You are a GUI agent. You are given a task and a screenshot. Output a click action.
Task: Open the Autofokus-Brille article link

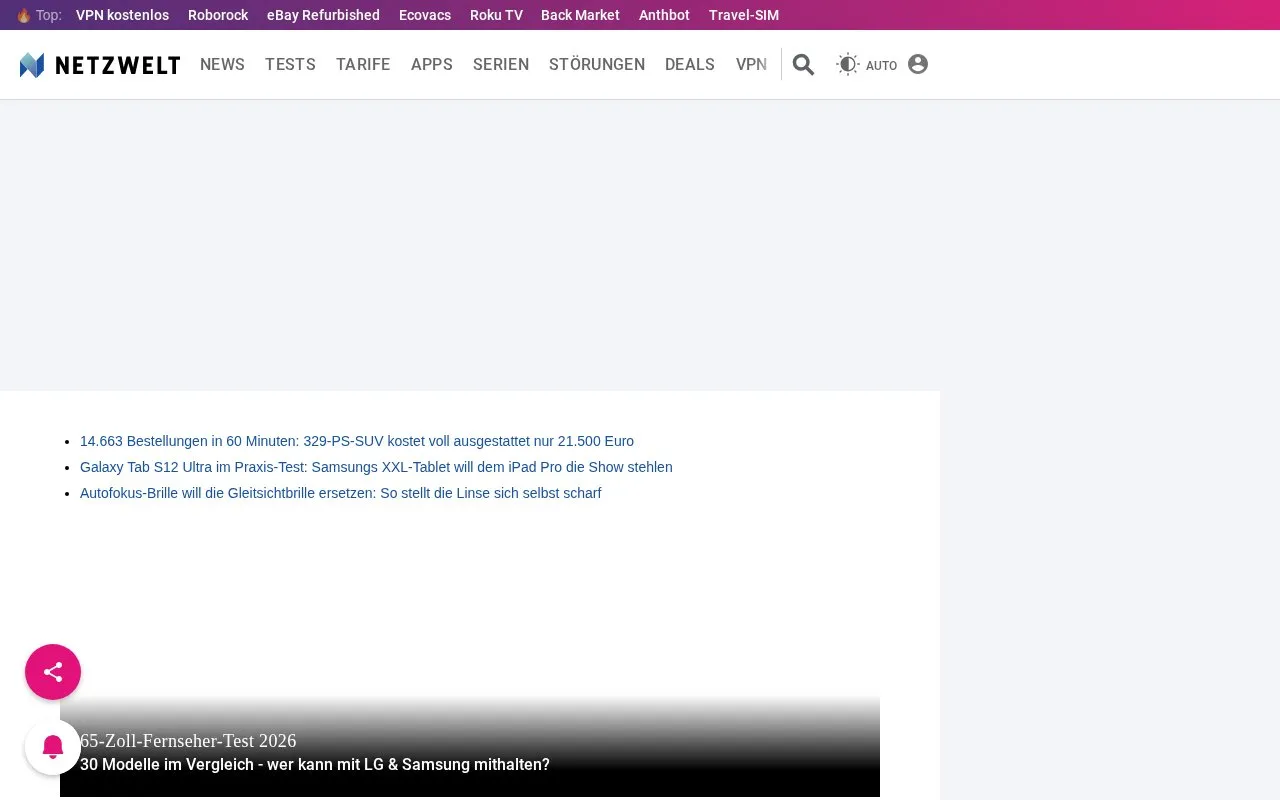pyautogui.click(x=340, y=493)
